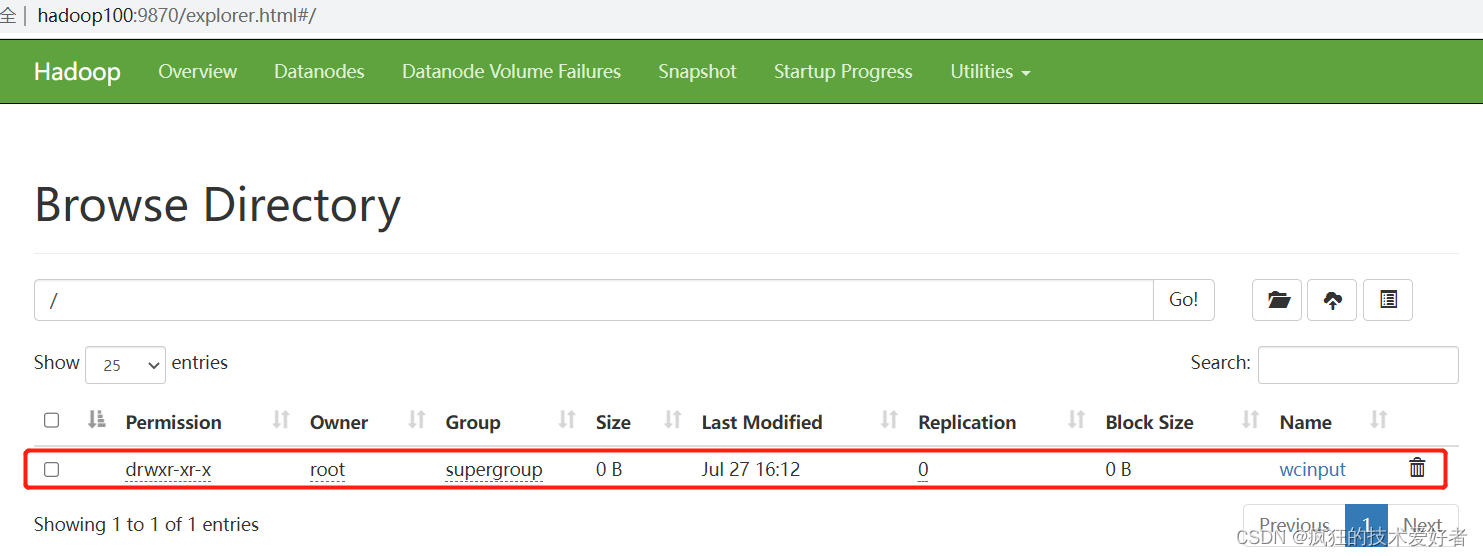Sort by Block Size arrows icon
This screenshot has width=1483, height=556.
[1250, 421]
